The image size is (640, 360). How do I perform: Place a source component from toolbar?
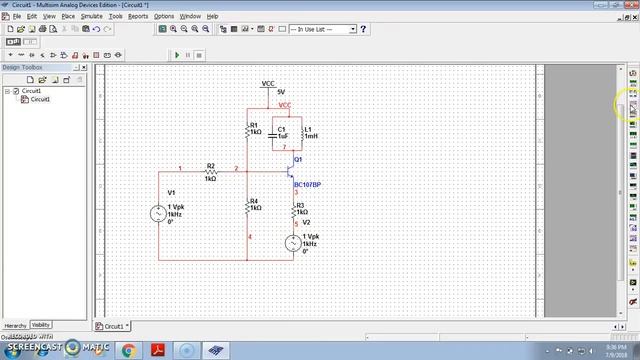[x=10, y=55]
